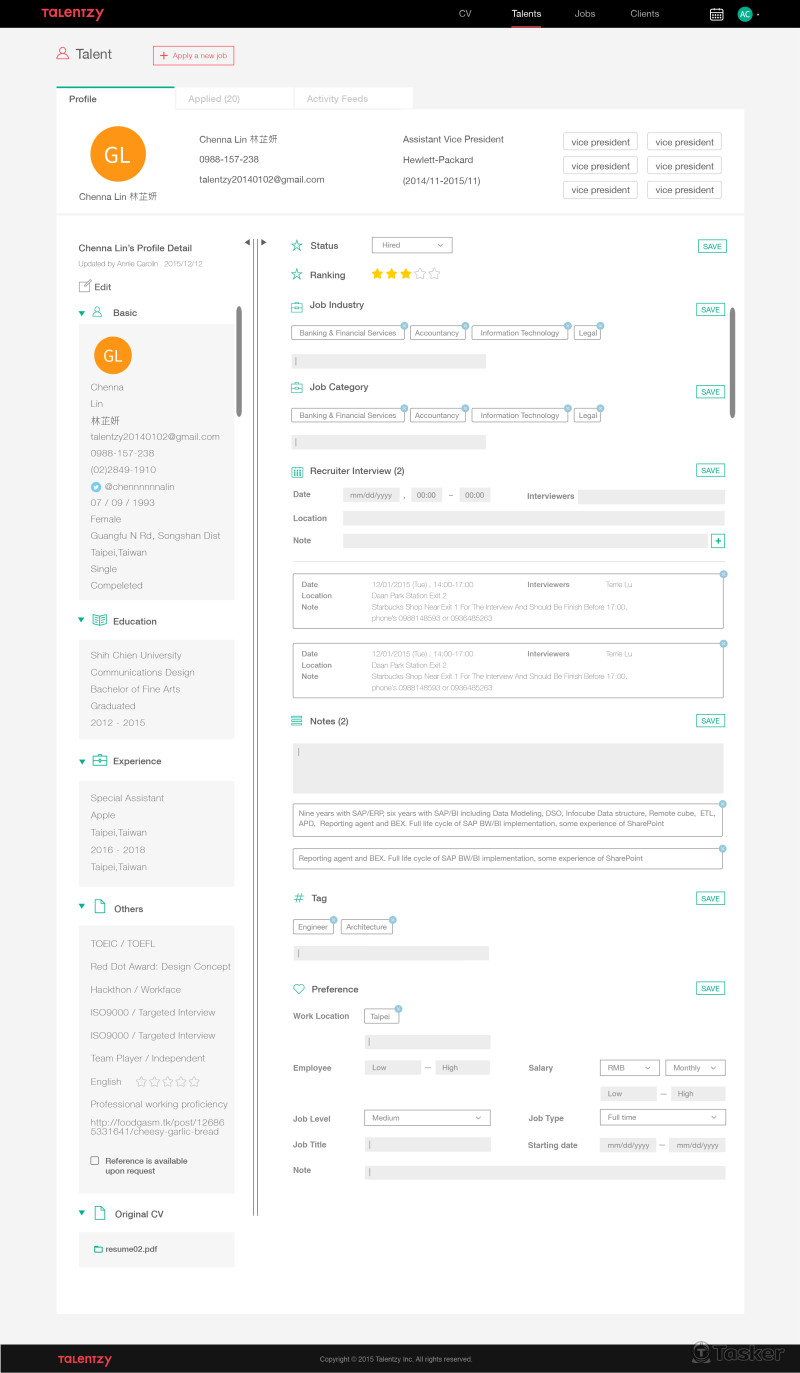The image size is (800, 1373).
Task: Rate English proficiency with first star
Action: pyautogui.click(x=141, y=1082)
